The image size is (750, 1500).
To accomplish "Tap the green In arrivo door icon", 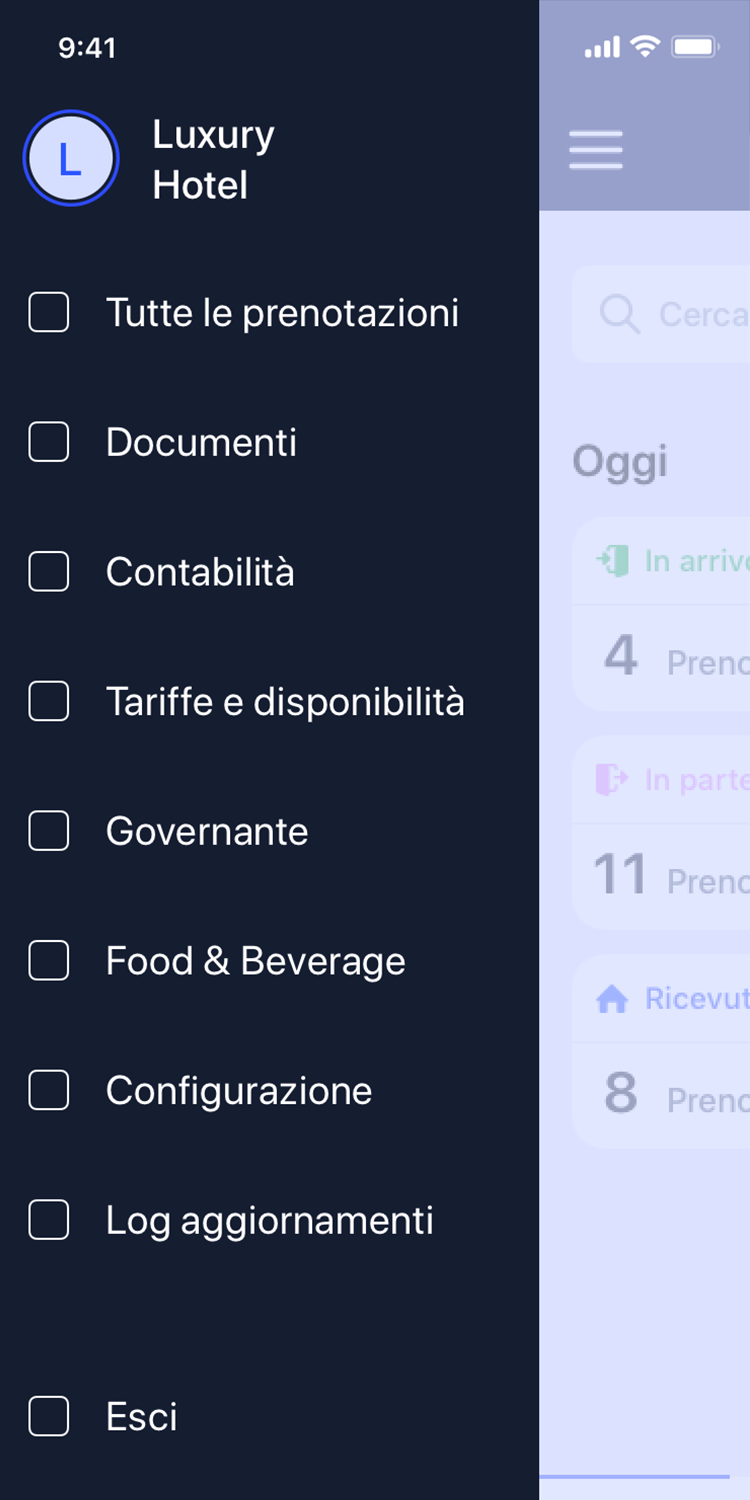I will click(612, 560).
